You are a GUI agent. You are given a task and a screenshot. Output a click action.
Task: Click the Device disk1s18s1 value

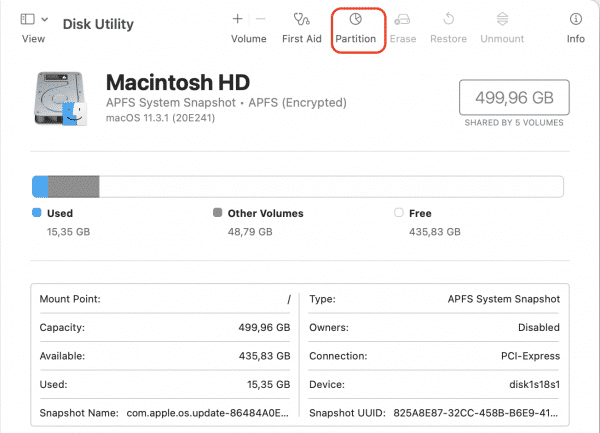coord(534,384)
